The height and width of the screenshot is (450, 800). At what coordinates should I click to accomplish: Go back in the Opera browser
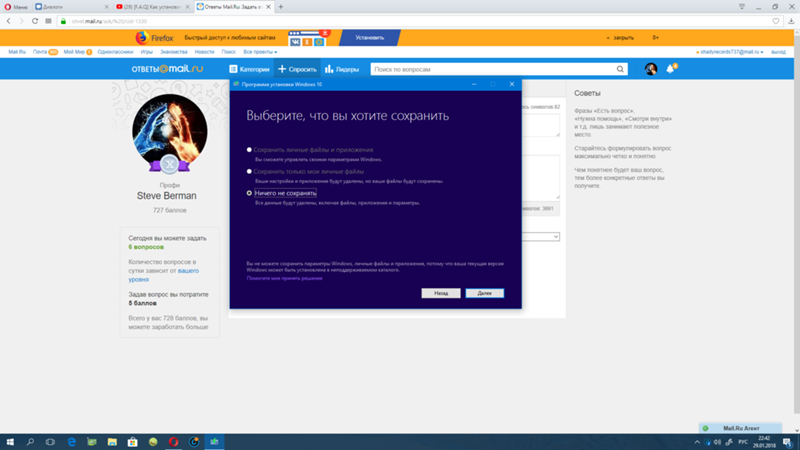tap(9, 21)
